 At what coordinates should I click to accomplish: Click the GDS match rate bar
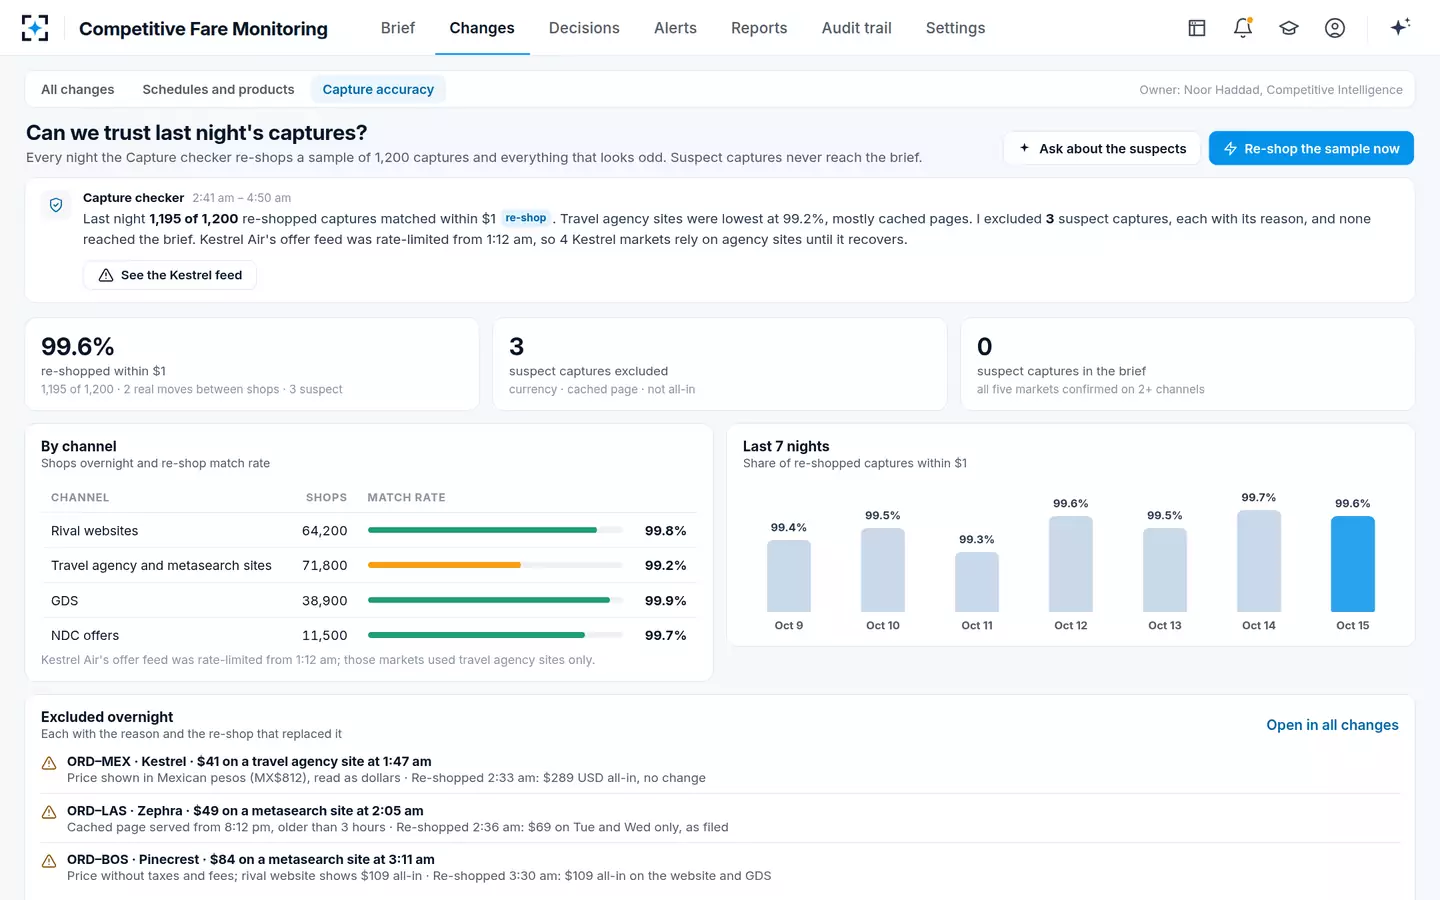point(489,600)
